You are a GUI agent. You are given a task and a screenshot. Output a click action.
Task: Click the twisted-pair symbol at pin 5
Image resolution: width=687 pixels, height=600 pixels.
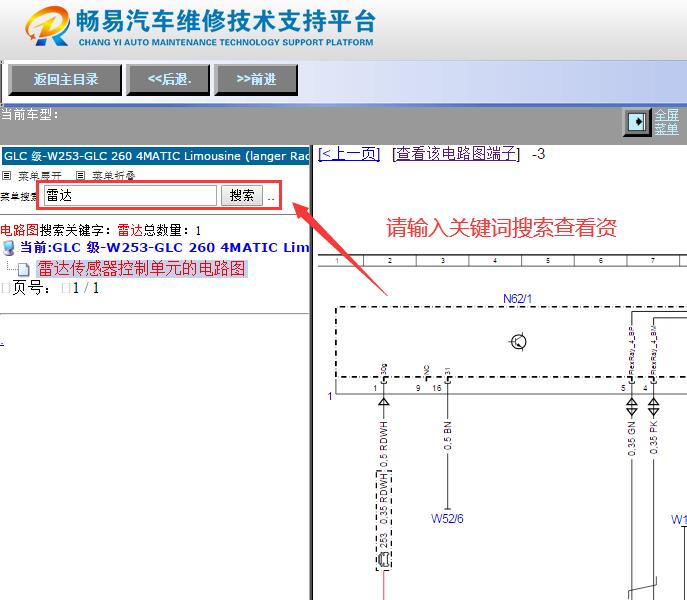[x=631, y=406]
